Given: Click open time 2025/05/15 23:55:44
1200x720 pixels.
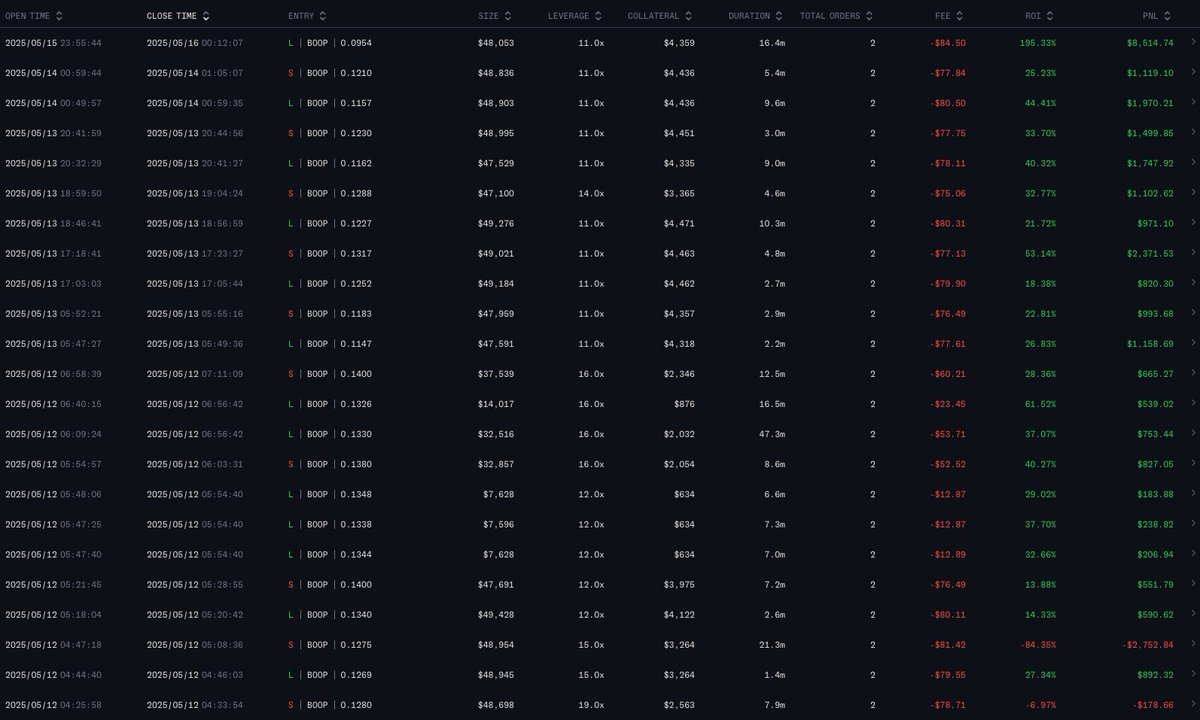Looking at the screenshot, I should (53, 43).
